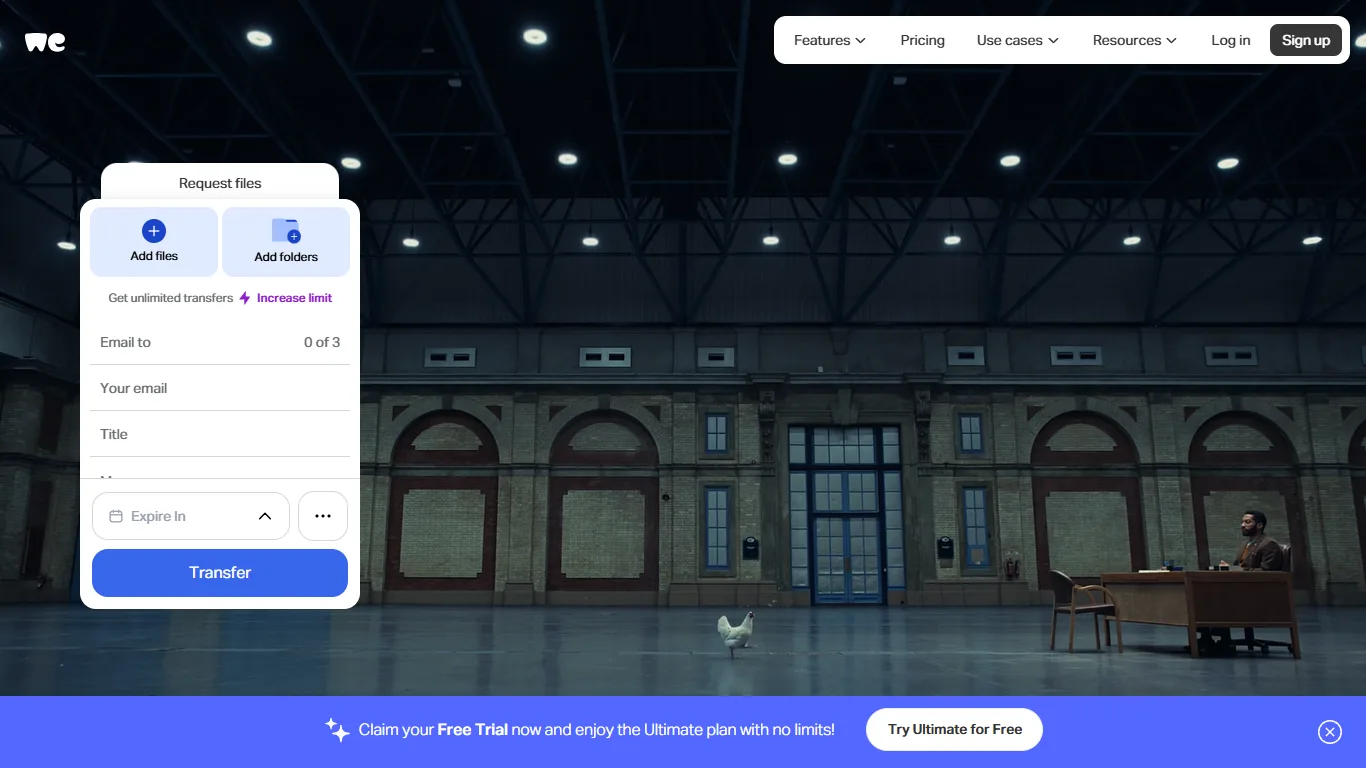Dismiss the Free Trial banner with the X
This screenshot has height=768, width=1366.
pos(1330,732)
